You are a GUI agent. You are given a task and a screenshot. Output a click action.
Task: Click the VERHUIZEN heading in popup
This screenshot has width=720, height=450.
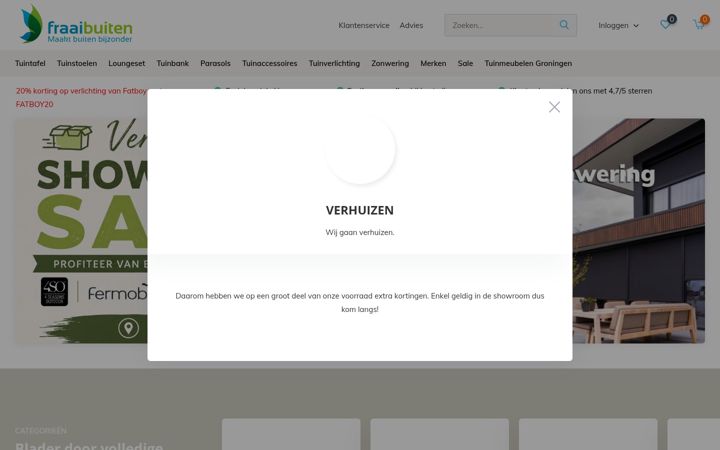[360, 210]
